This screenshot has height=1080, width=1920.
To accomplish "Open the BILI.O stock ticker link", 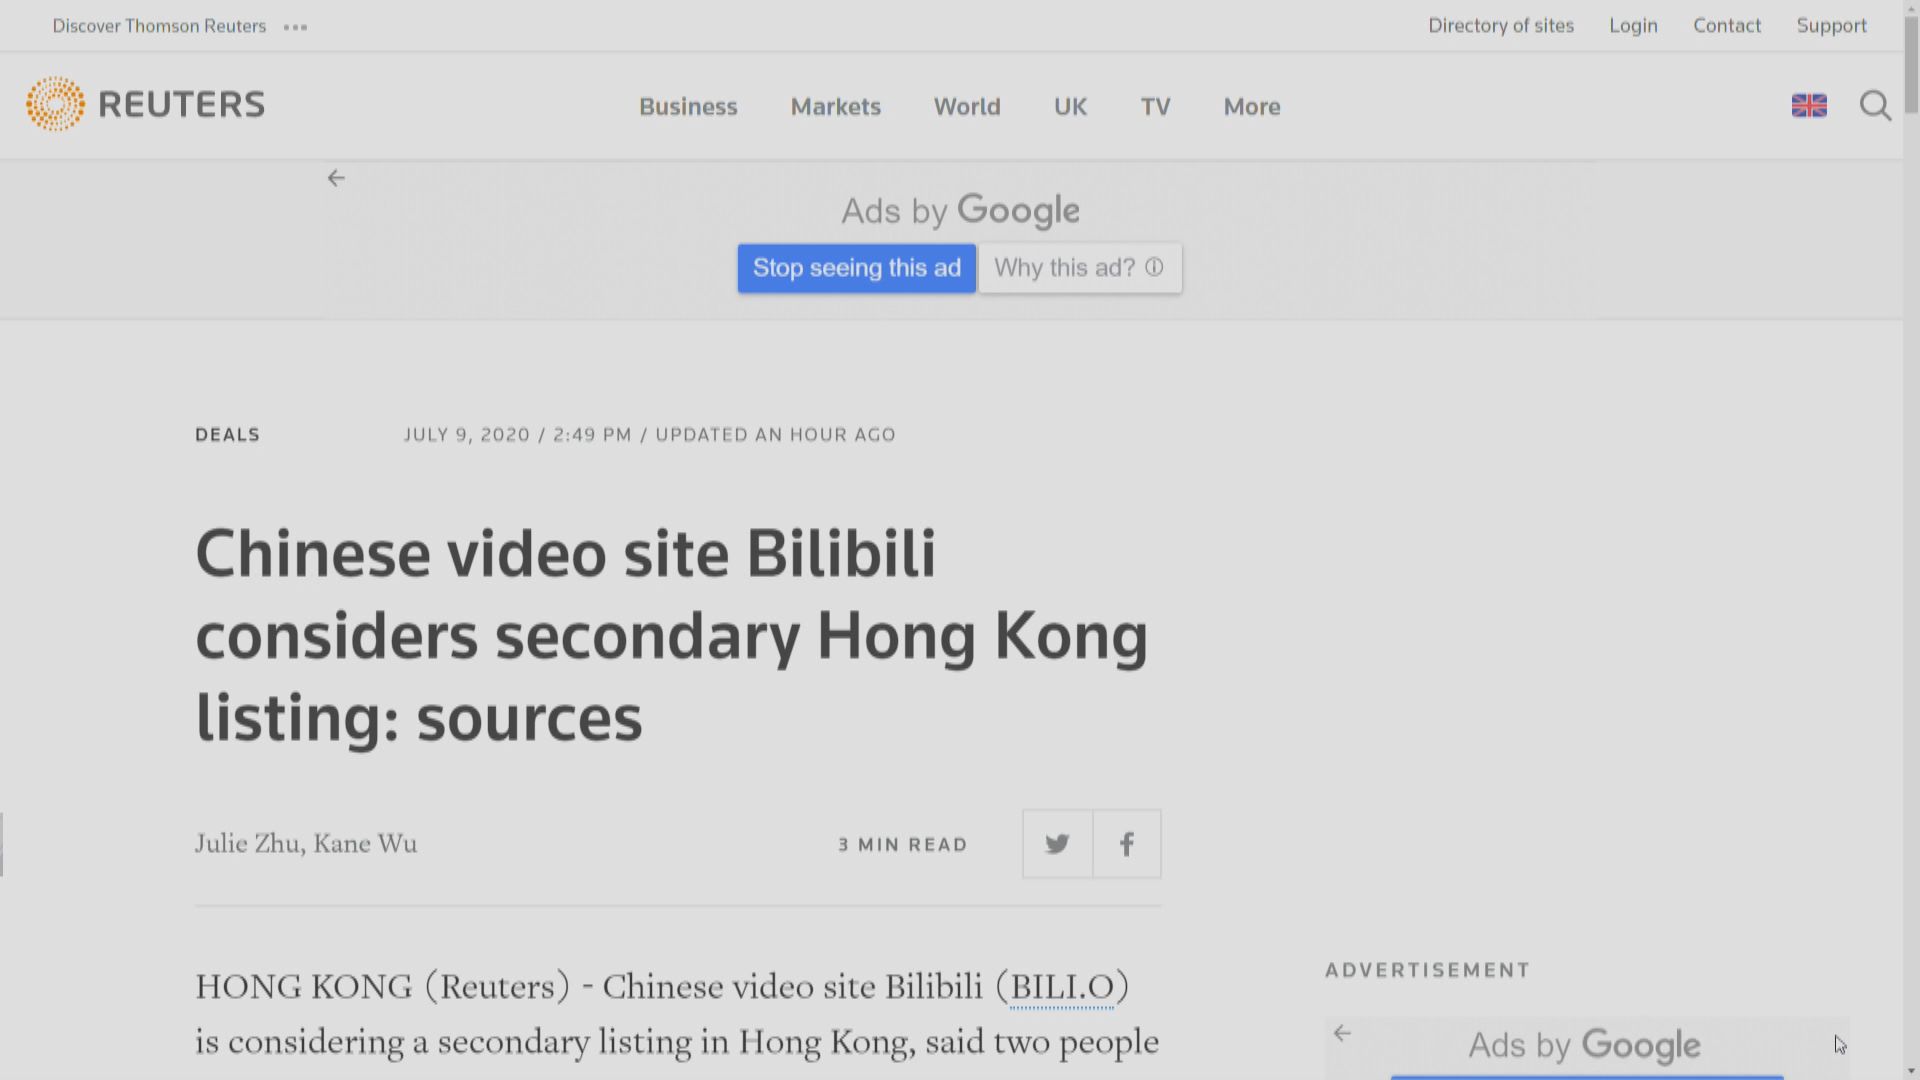I will pyautogui.click(x=1062, y=987).
